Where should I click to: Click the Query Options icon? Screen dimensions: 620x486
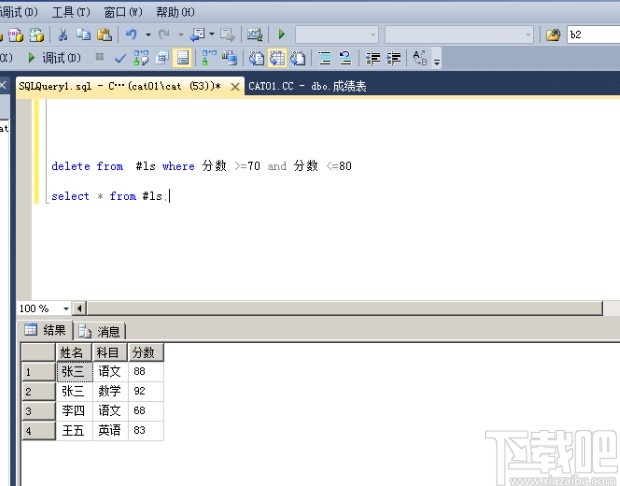(x=162, y=58)
